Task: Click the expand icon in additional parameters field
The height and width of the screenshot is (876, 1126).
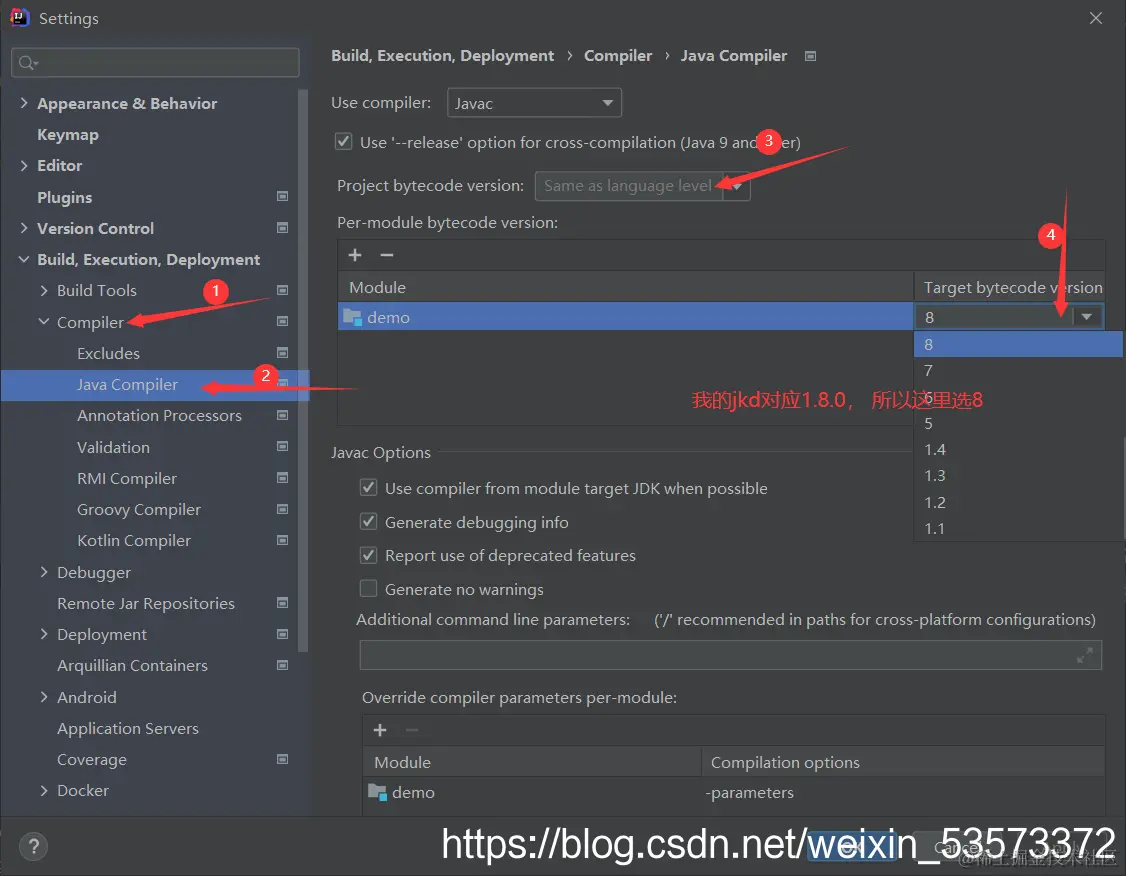Action: click(1084, 655)
